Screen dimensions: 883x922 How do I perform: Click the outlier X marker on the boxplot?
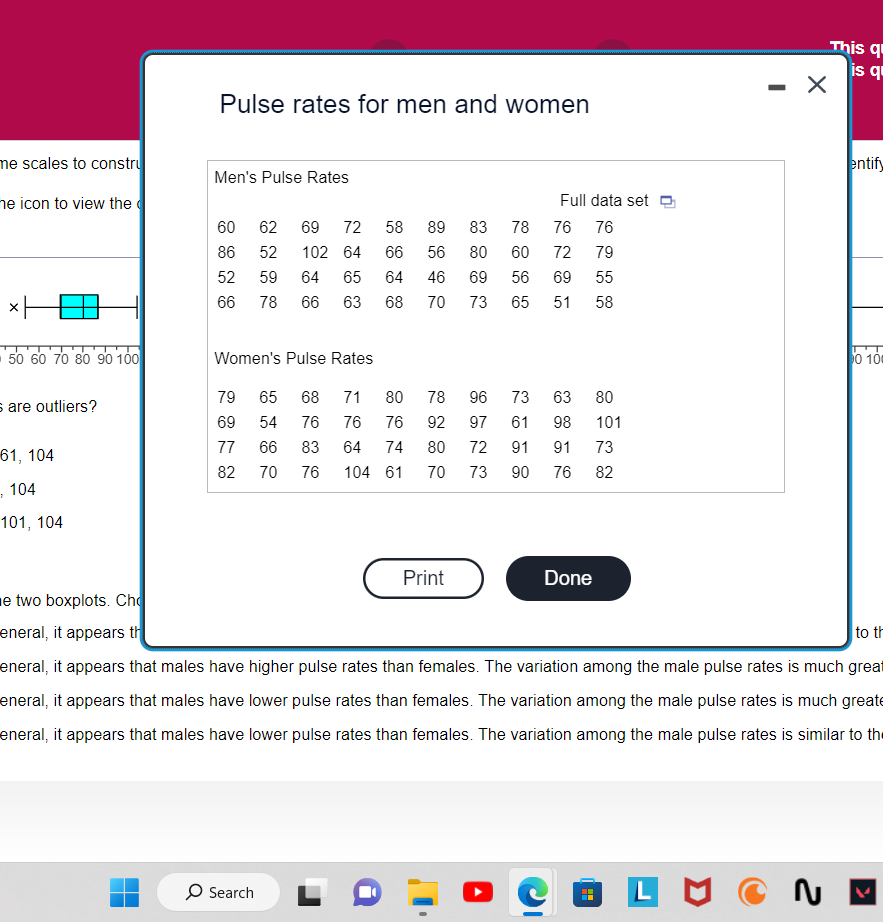coord(14,307)
